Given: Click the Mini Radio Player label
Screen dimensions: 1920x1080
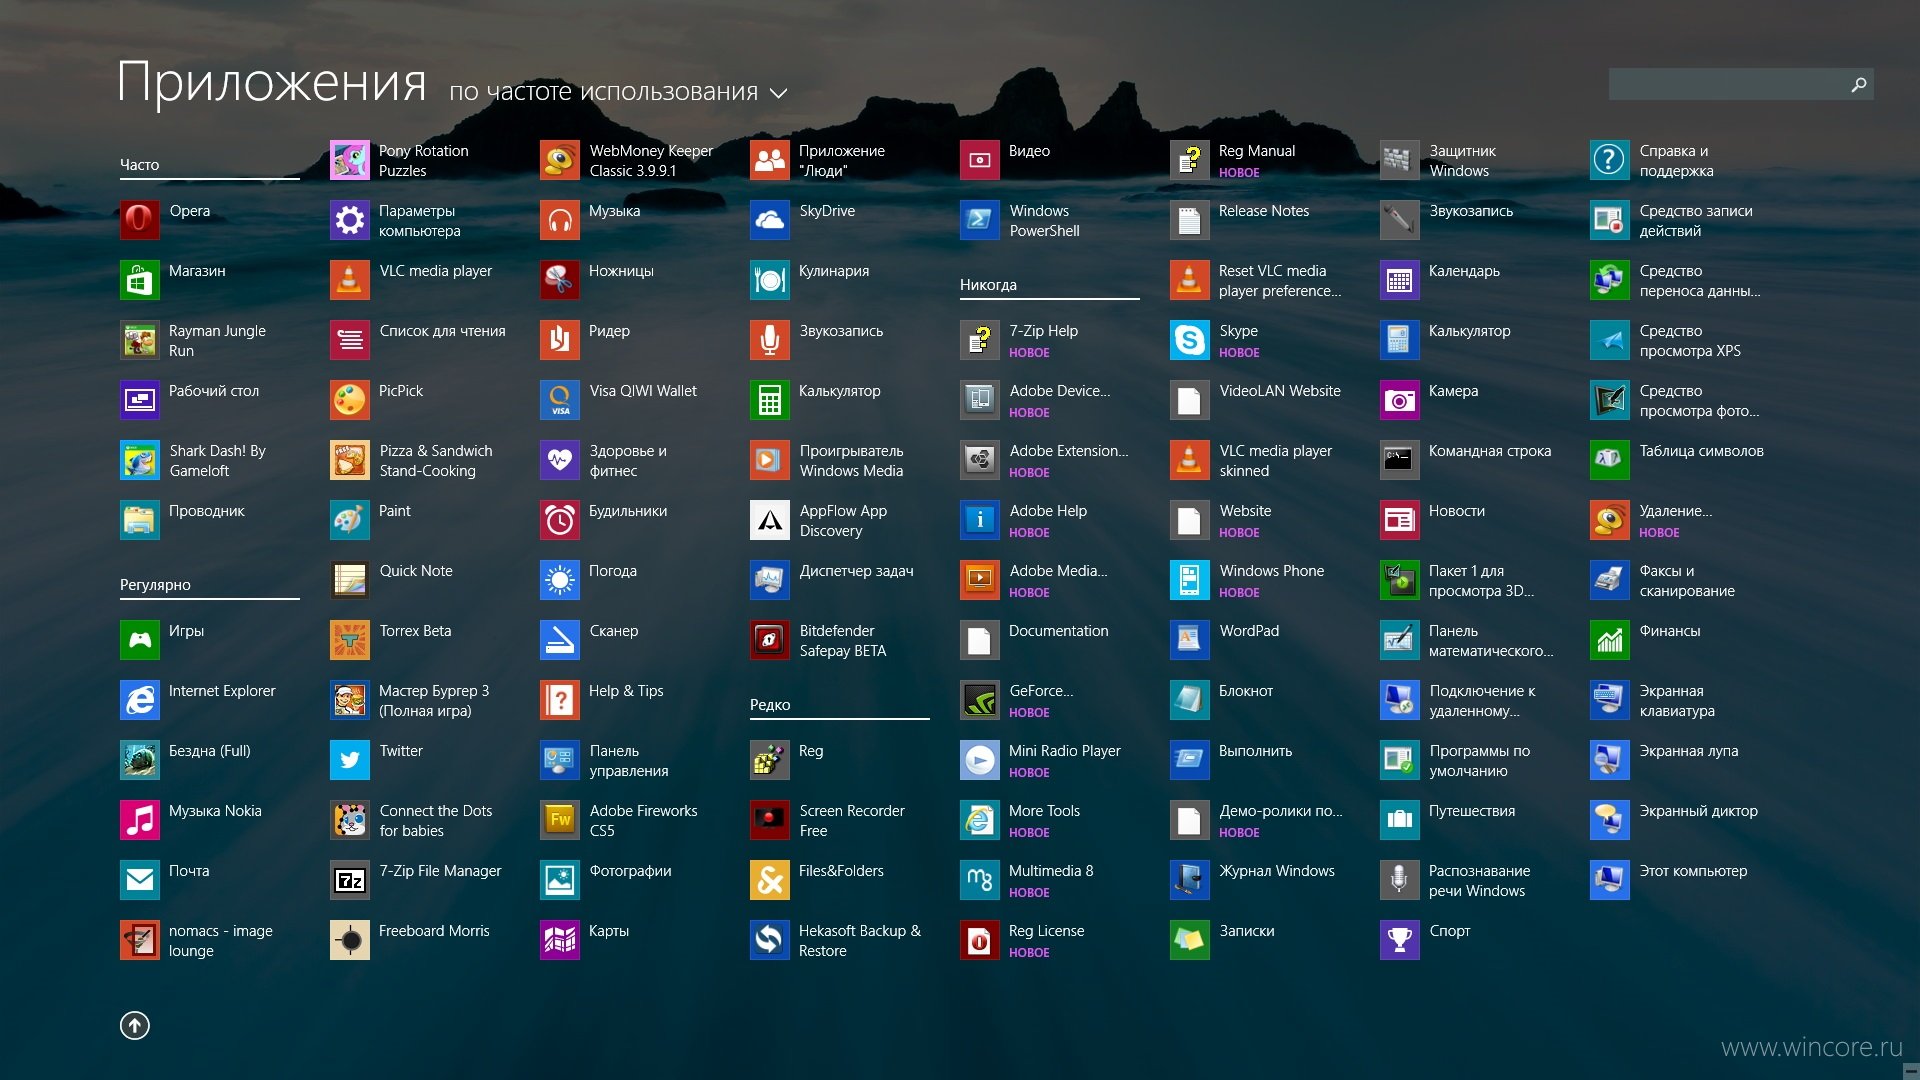Looking at the screenshot, I should click(x=1064, y=751).
